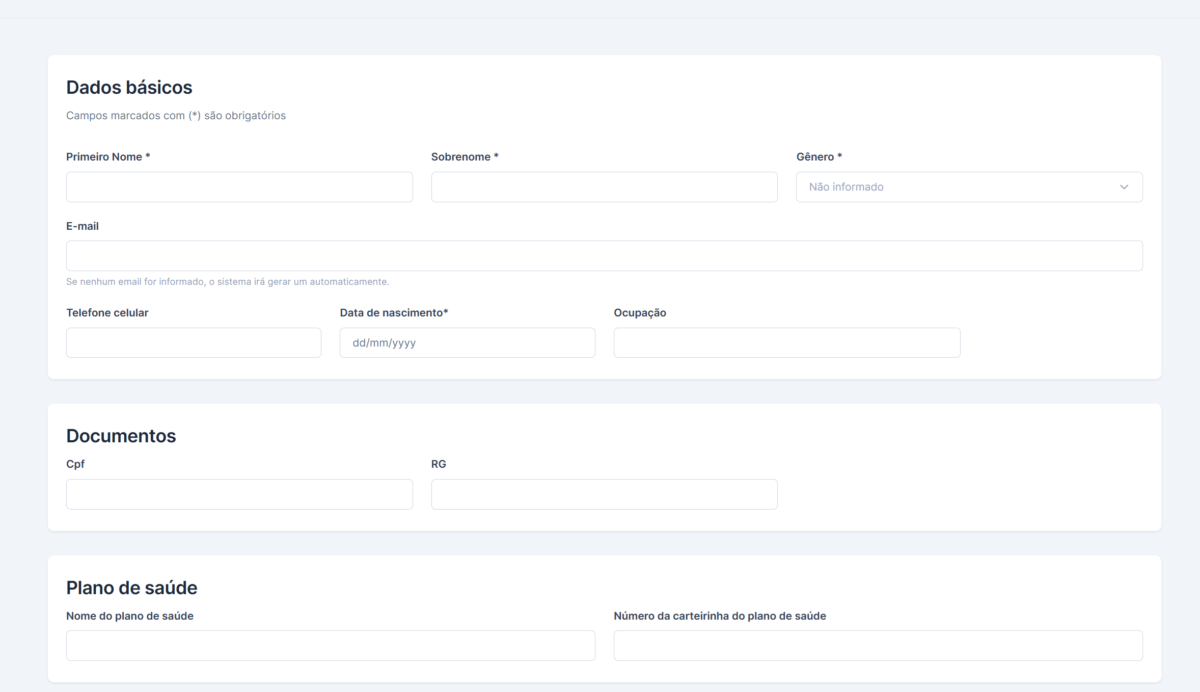Image resolution: width=1200 pixels, height=692 pixels.
Task: Click inside the Ocupação field
Action: click(787, 343)
